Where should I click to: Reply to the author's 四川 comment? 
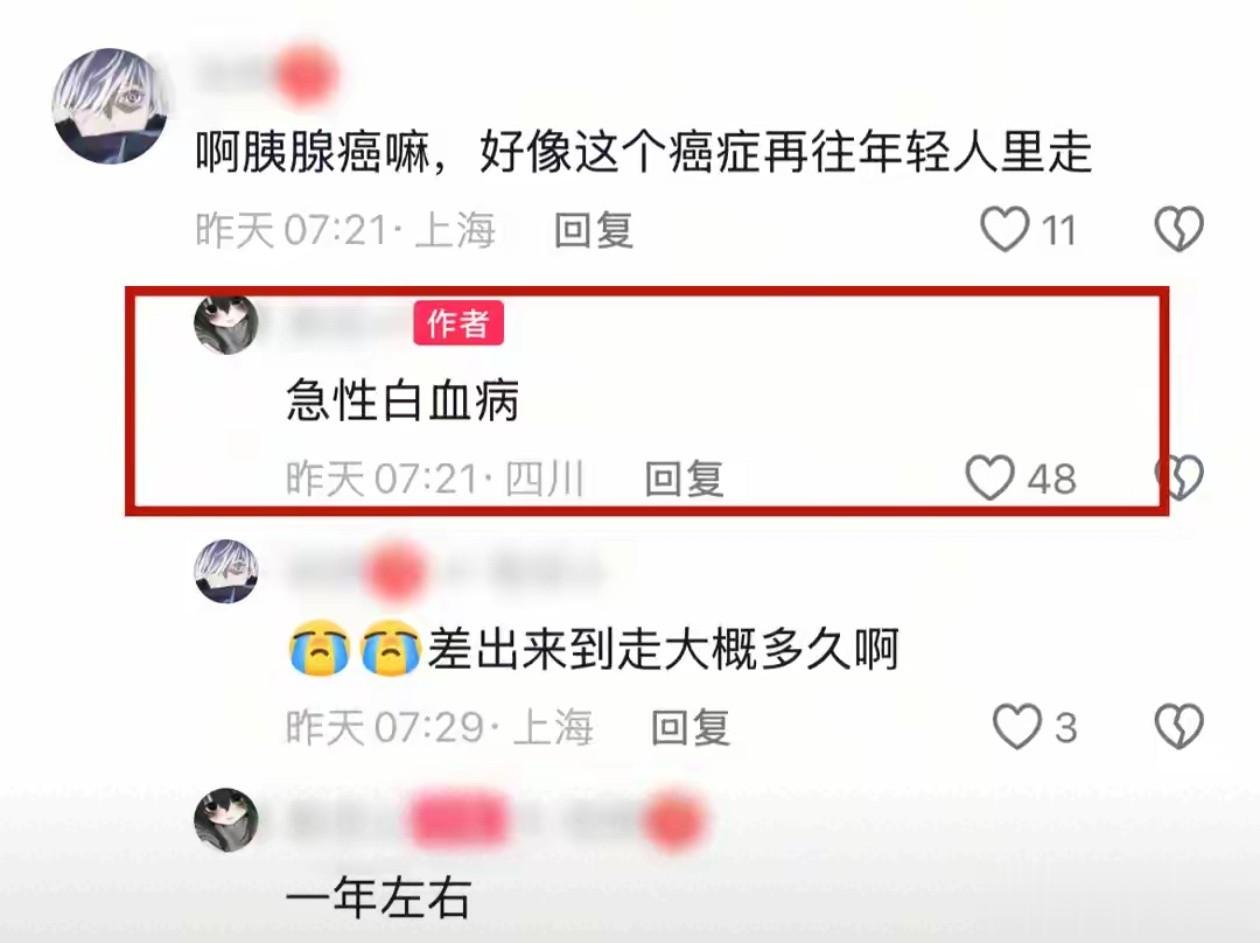tap(684, 479)
